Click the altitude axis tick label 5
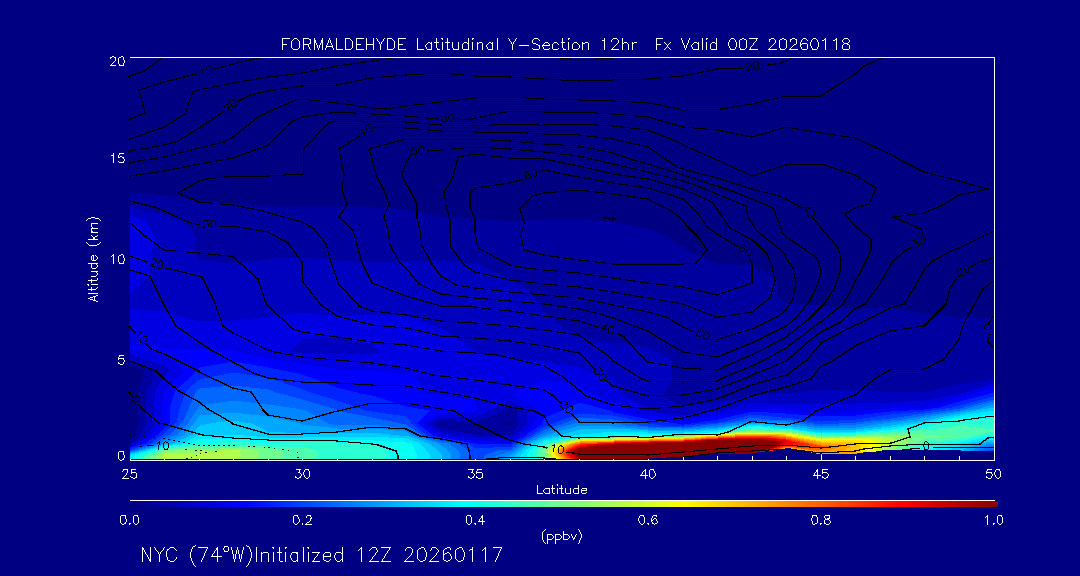 tap(120, 359)
